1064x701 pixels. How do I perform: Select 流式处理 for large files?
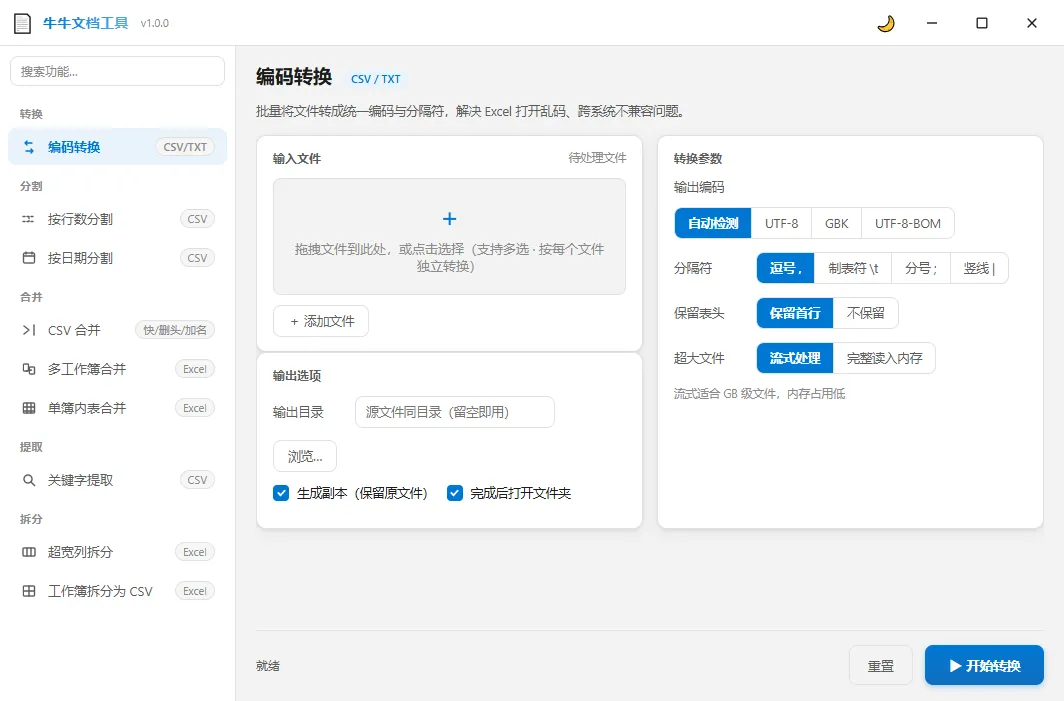[x=795, y=358]
